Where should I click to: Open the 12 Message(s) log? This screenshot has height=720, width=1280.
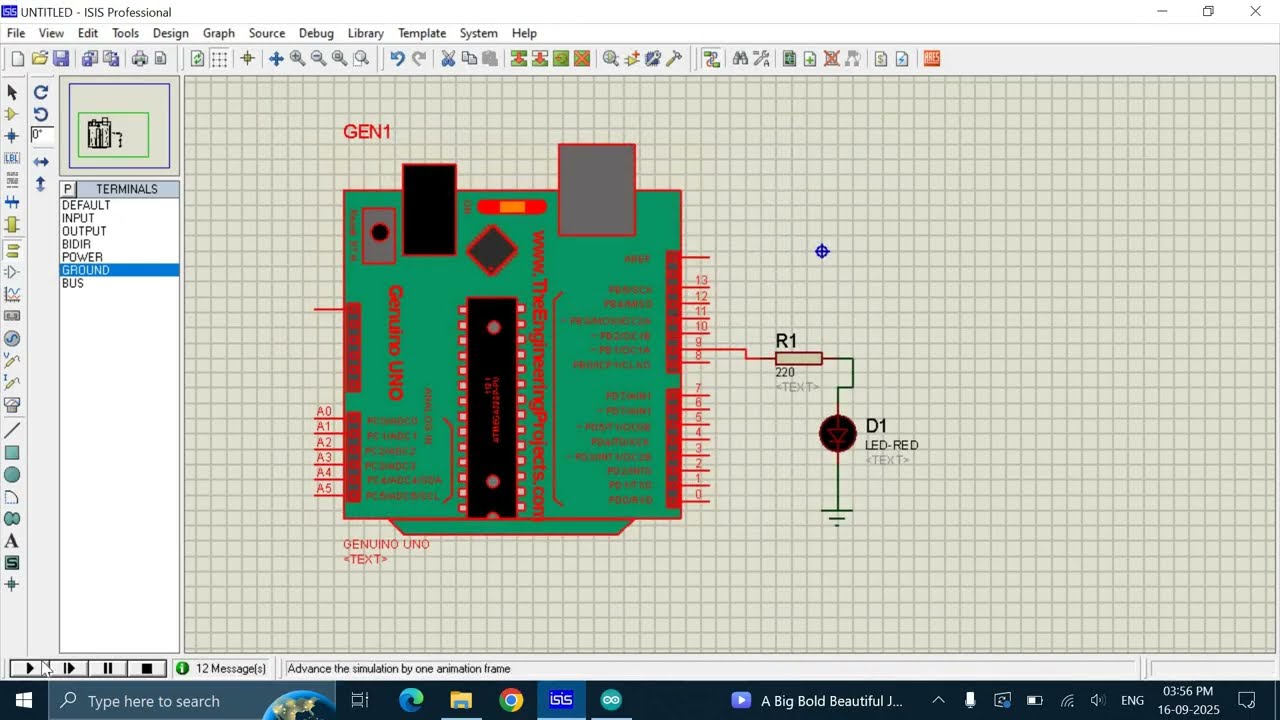[222, 668]
